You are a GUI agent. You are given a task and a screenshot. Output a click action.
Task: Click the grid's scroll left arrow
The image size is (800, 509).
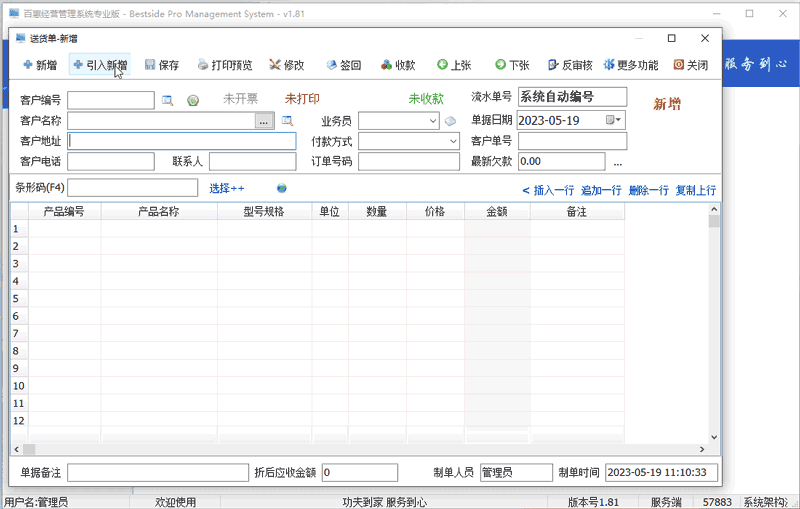click(x=17, y=449)
